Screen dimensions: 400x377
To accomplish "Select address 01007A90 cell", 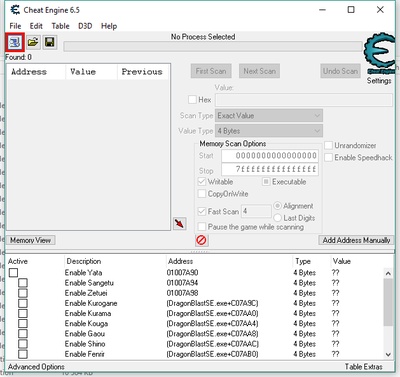I will coord(182,273).
